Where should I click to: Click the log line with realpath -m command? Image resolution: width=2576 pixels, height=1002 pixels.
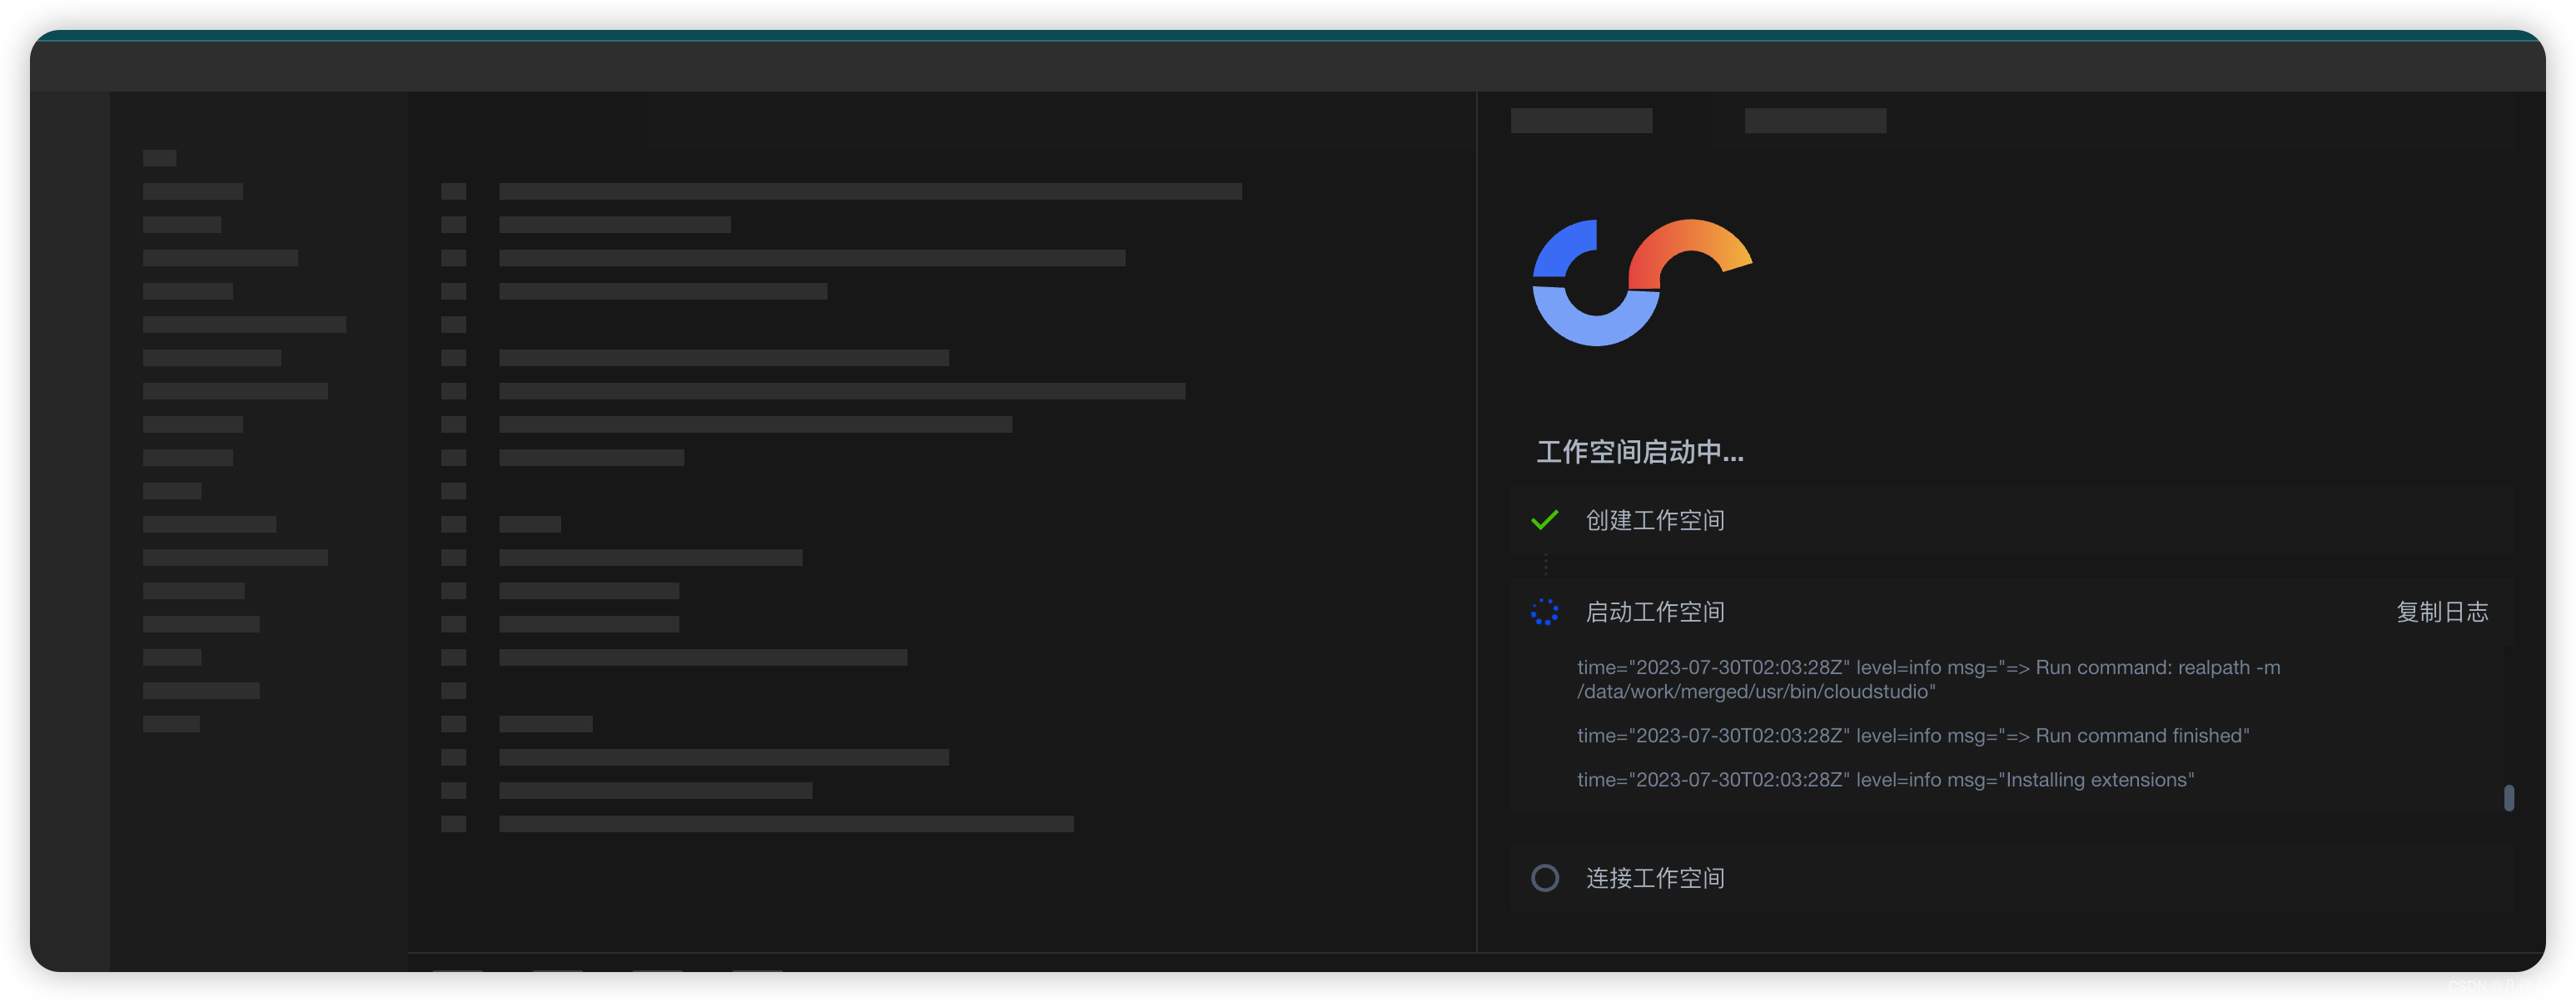coord(1928,679)
